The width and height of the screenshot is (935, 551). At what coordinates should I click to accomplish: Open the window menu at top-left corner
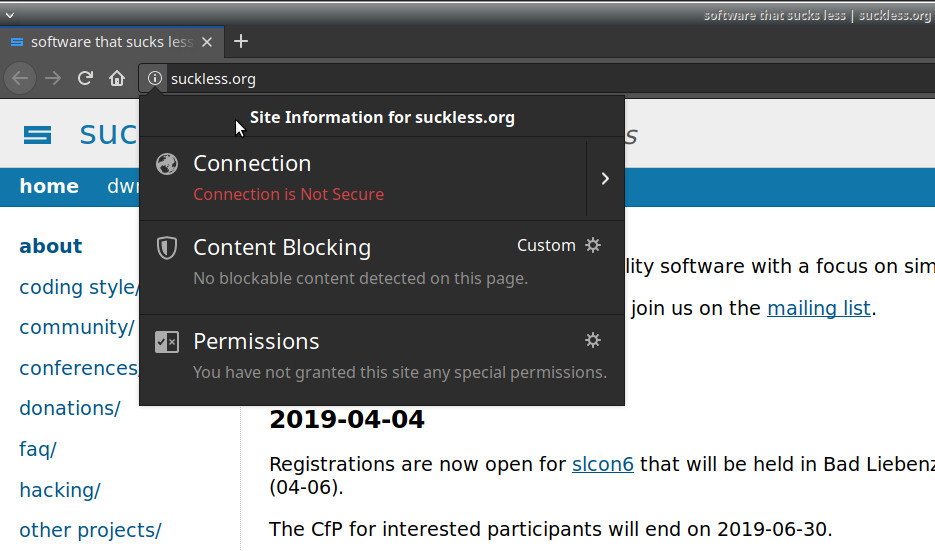9,14
